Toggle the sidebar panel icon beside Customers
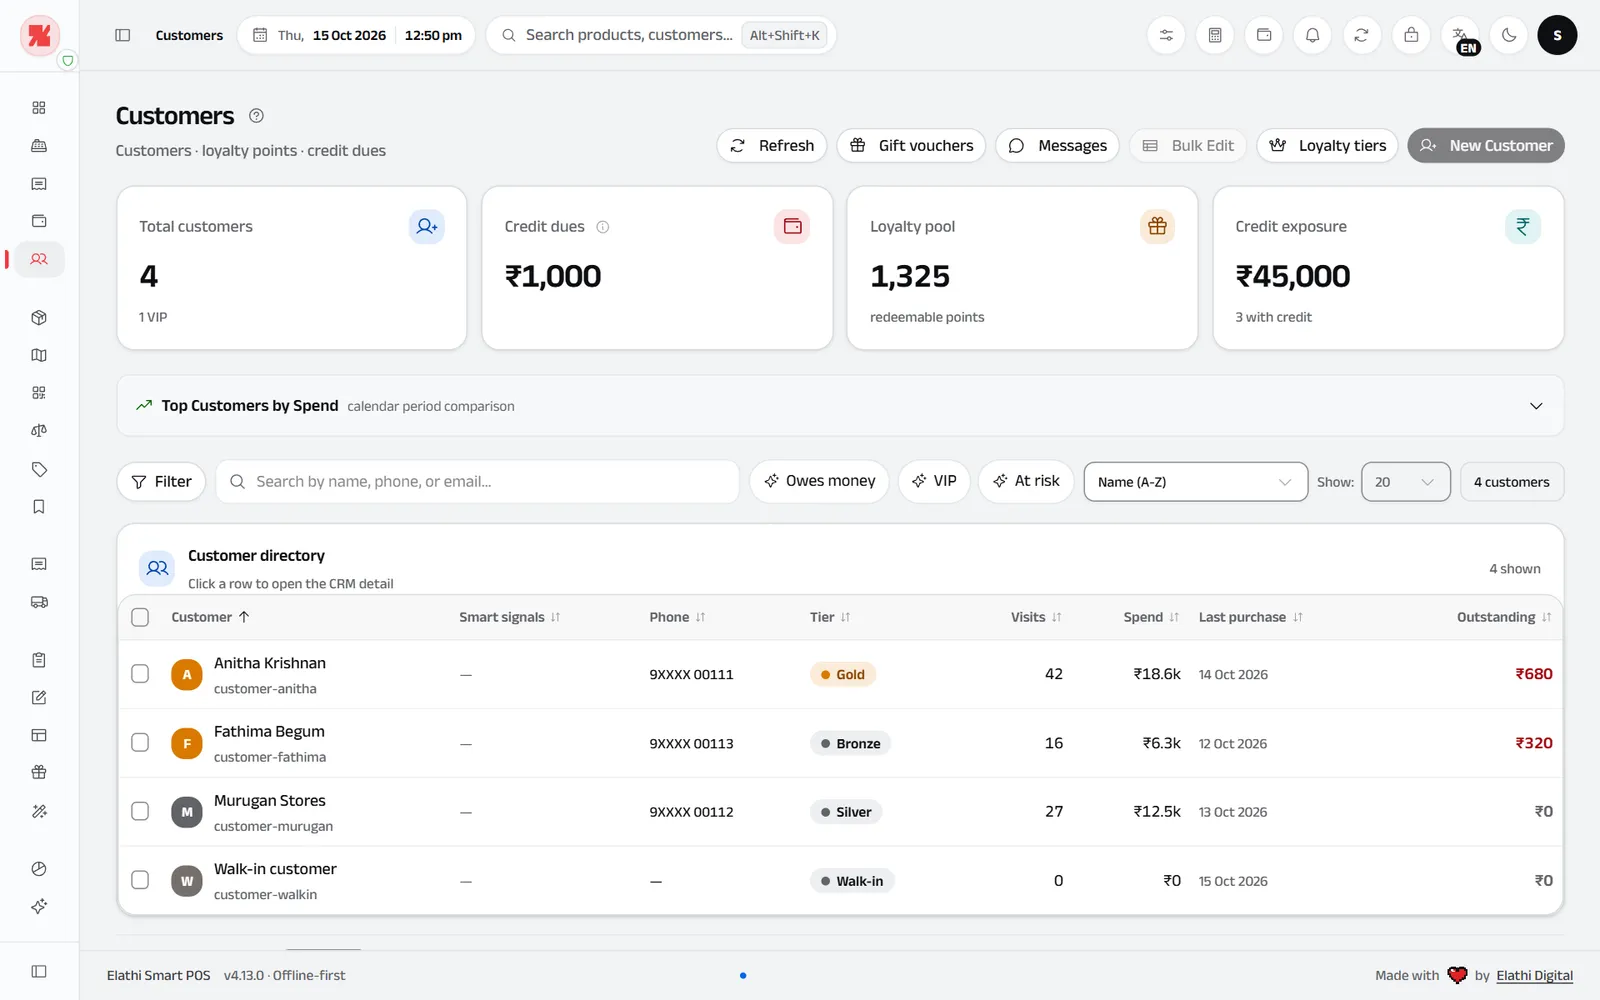 click(x=123, y=35)
